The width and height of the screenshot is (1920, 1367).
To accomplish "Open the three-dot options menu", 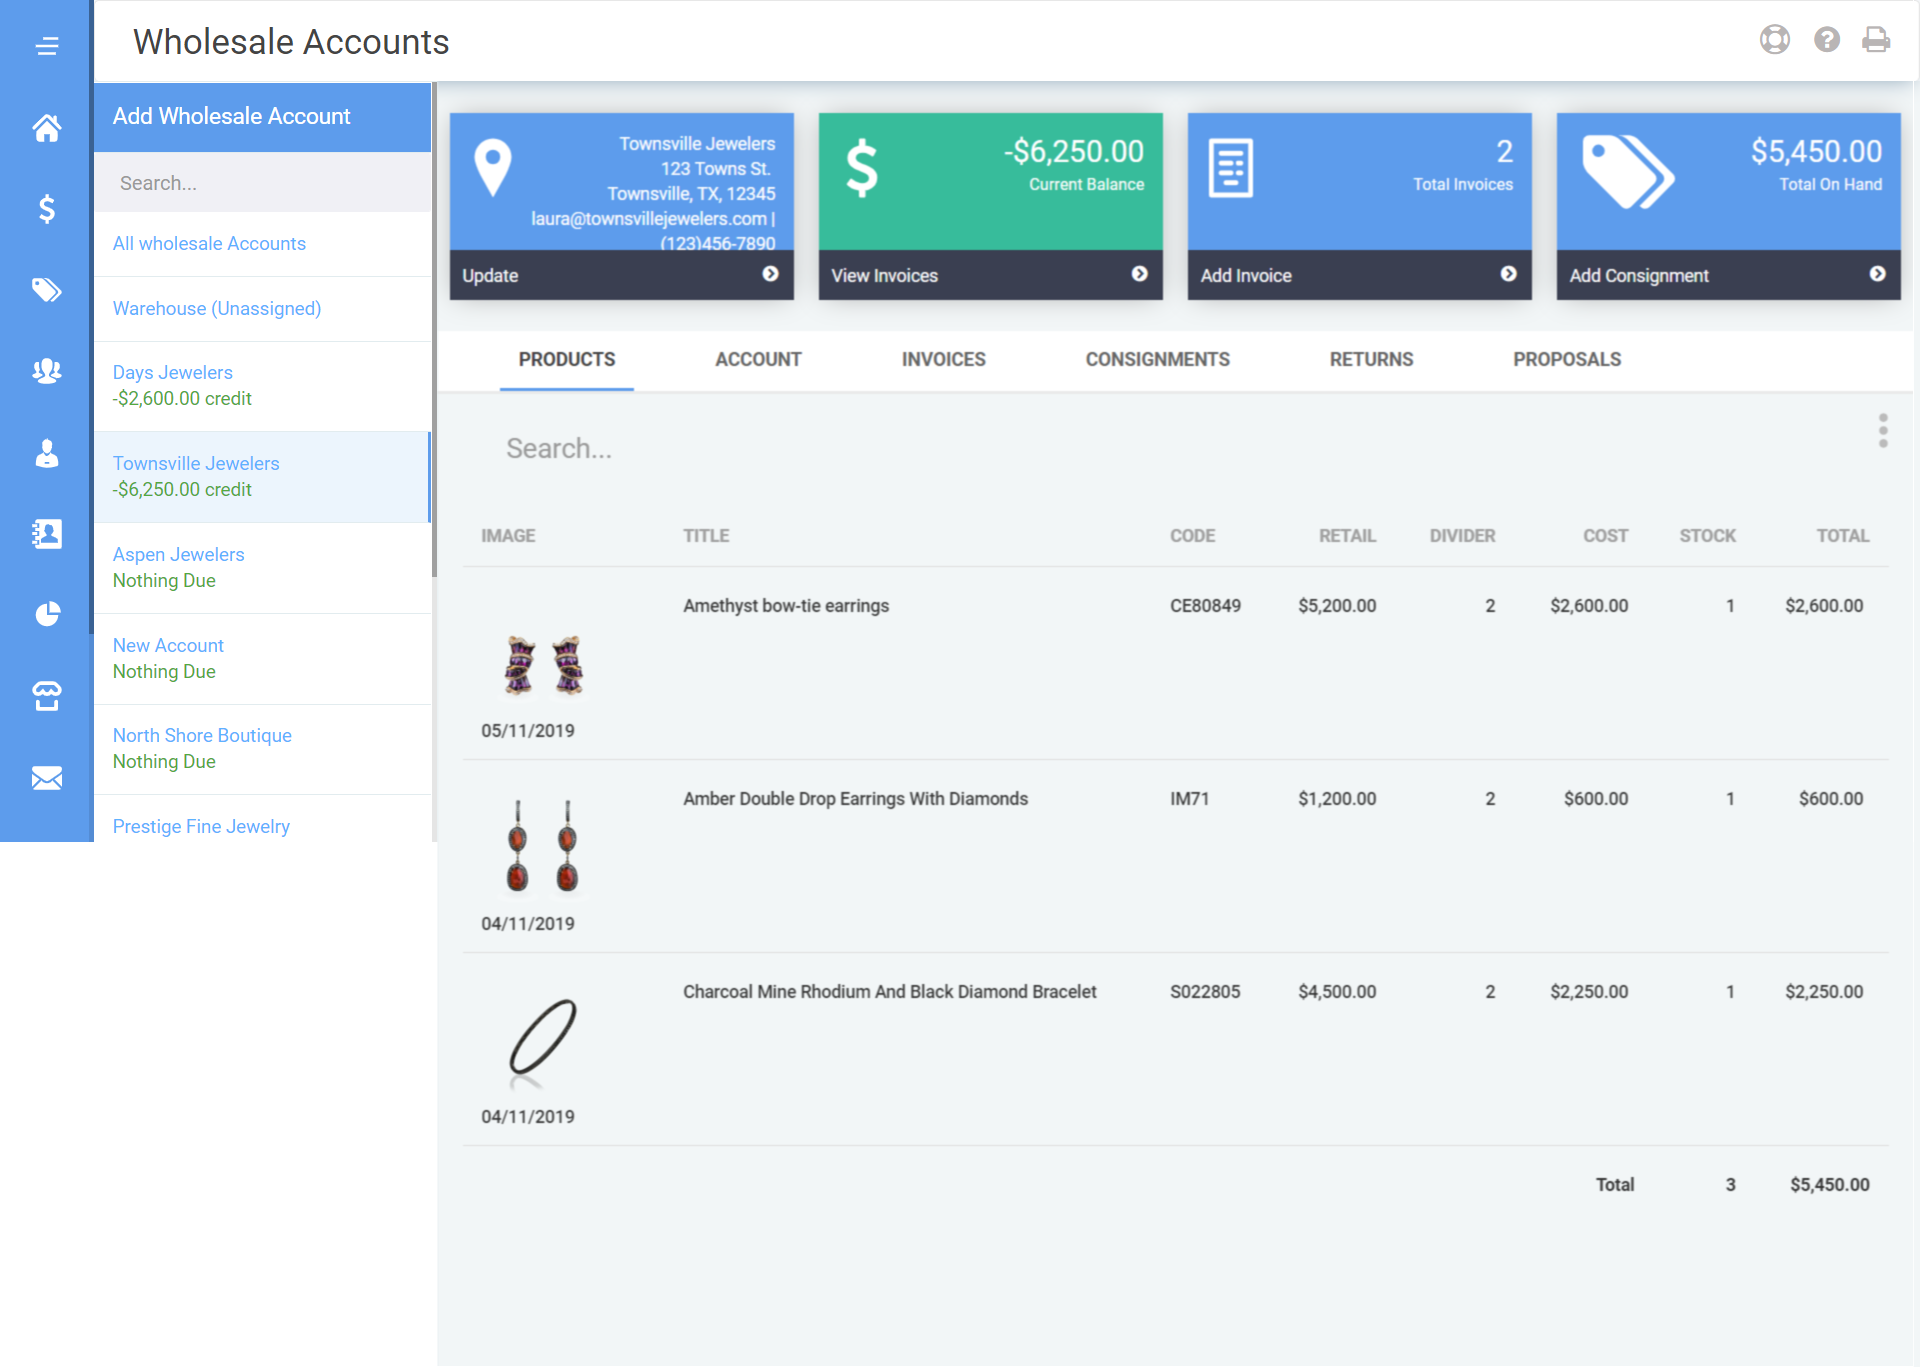I will tap(1883, 431).
